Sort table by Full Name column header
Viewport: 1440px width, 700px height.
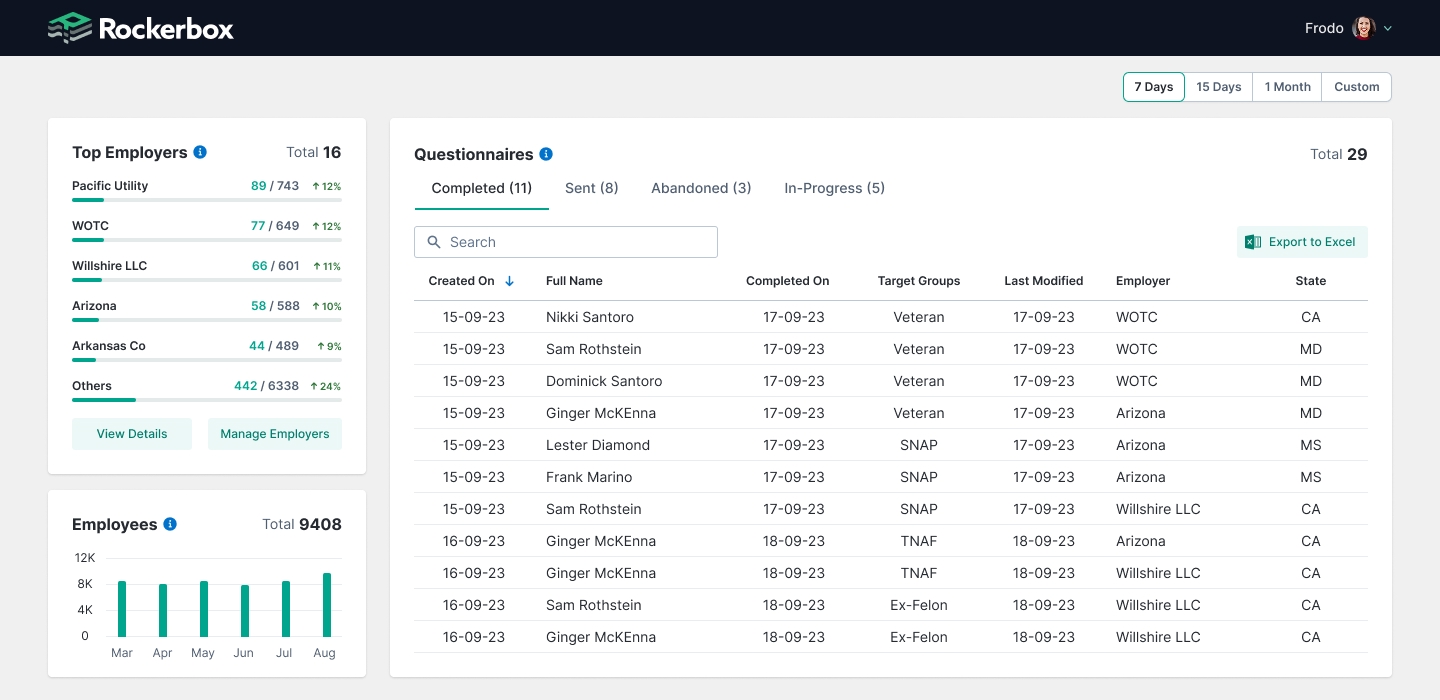tap(574, 281)
